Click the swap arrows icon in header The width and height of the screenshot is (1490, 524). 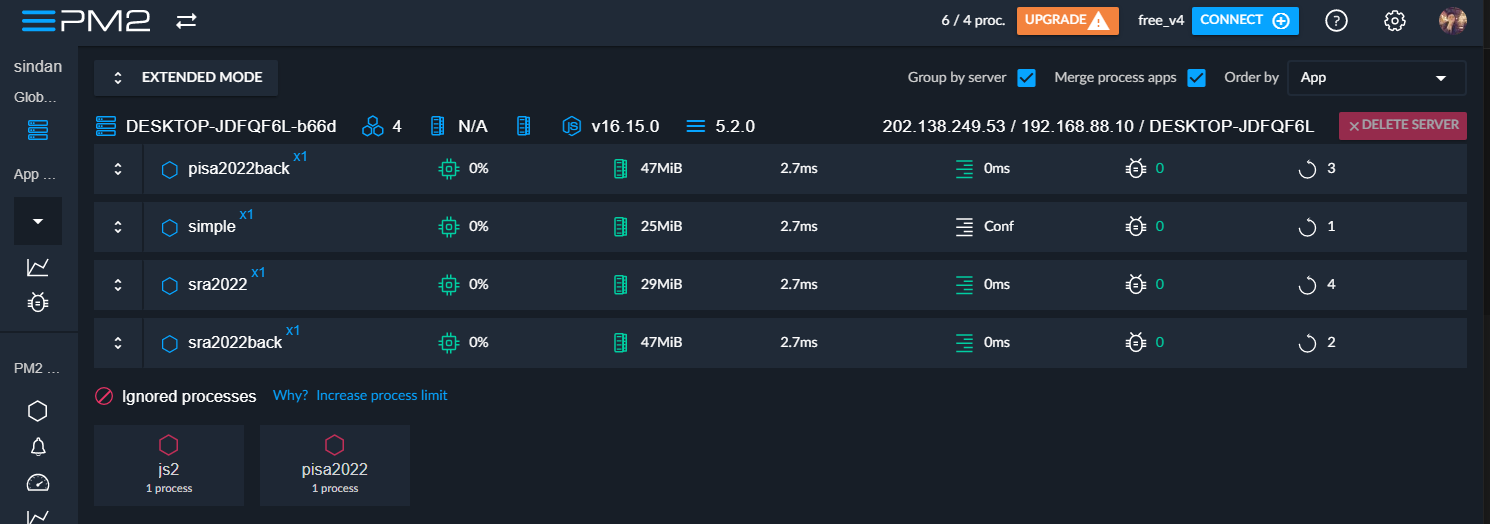point(186,21)
